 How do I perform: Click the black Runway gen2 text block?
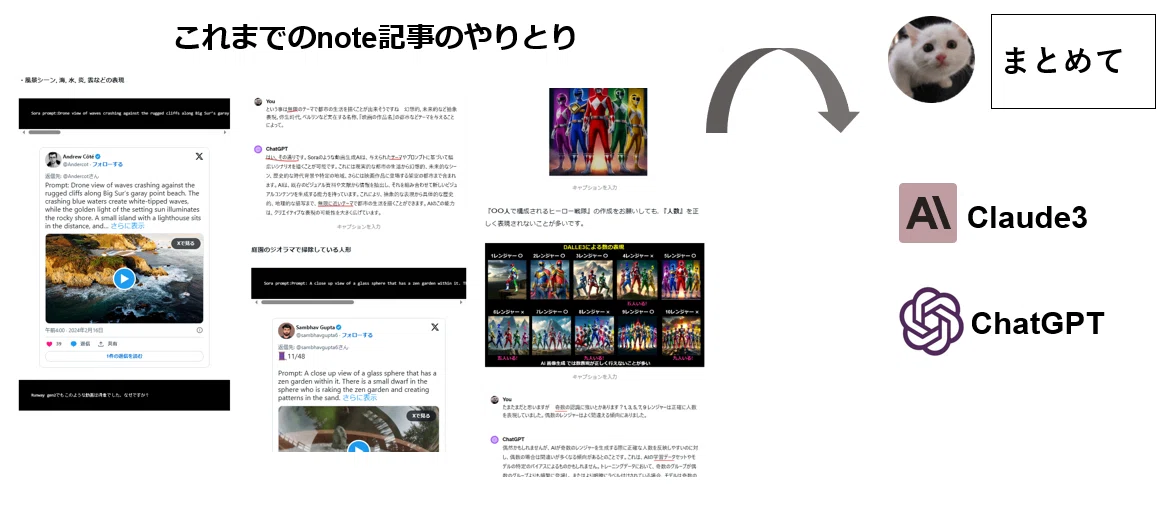point(124,395)
